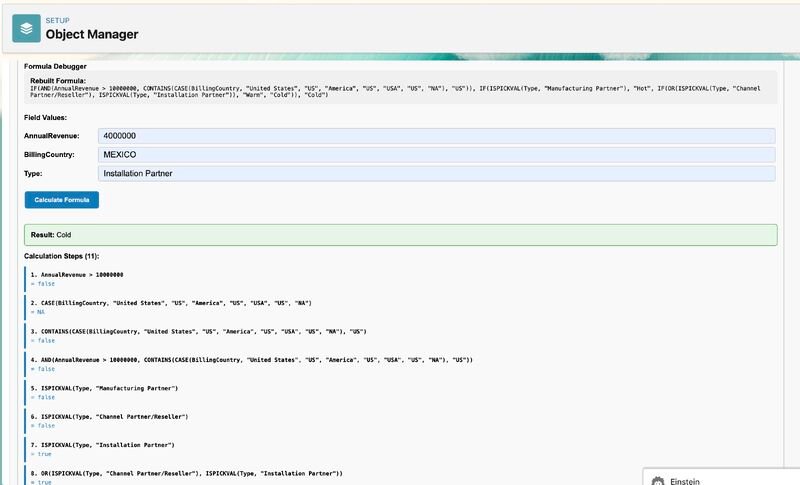Open the Einstein panel label
Image resolution: width=800 pixels, height=485 pixels.
[685, 481]
